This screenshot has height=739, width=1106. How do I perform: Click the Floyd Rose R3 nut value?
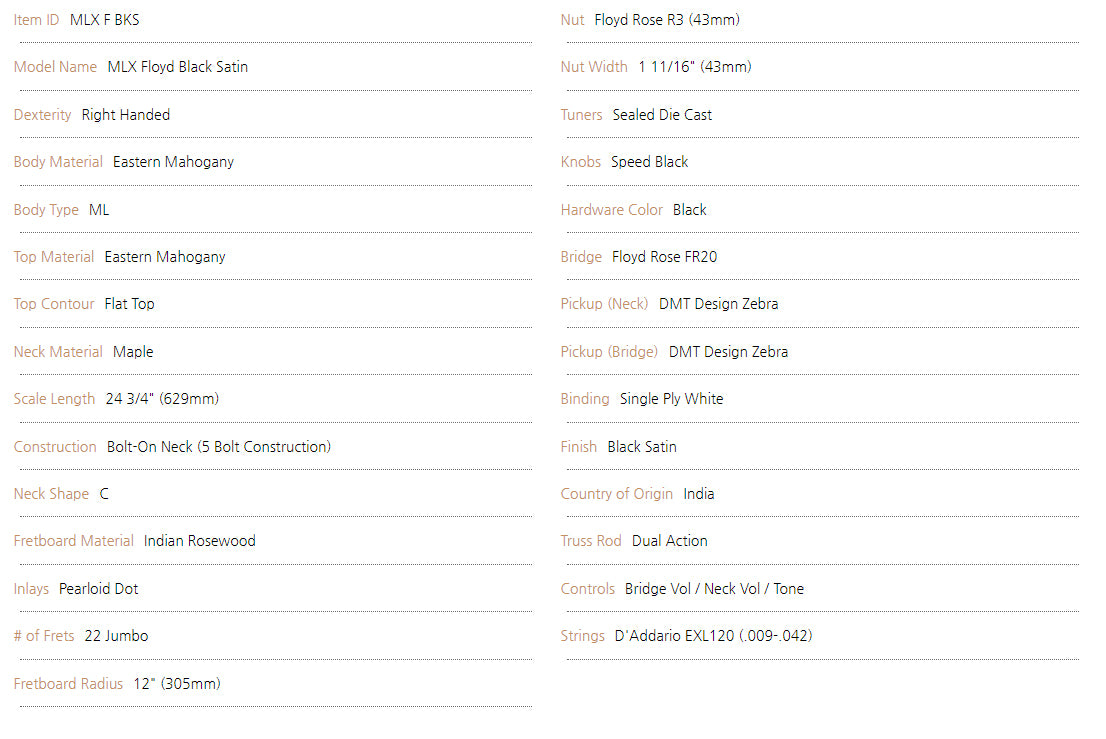667,20
